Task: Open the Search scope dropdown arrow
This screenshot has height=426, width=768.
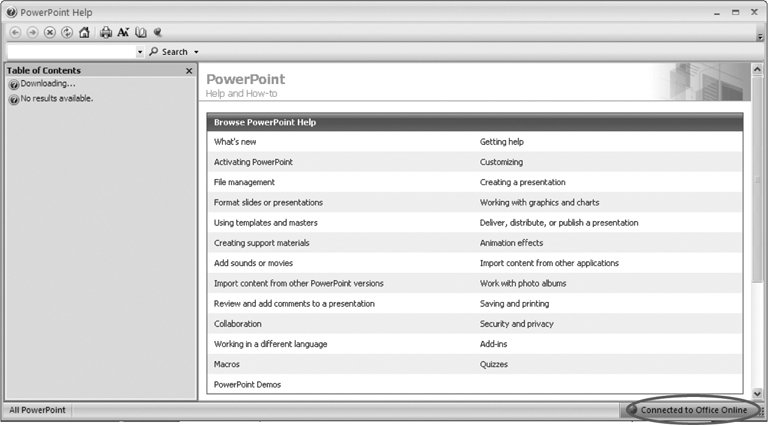Action: pos(196,52)
